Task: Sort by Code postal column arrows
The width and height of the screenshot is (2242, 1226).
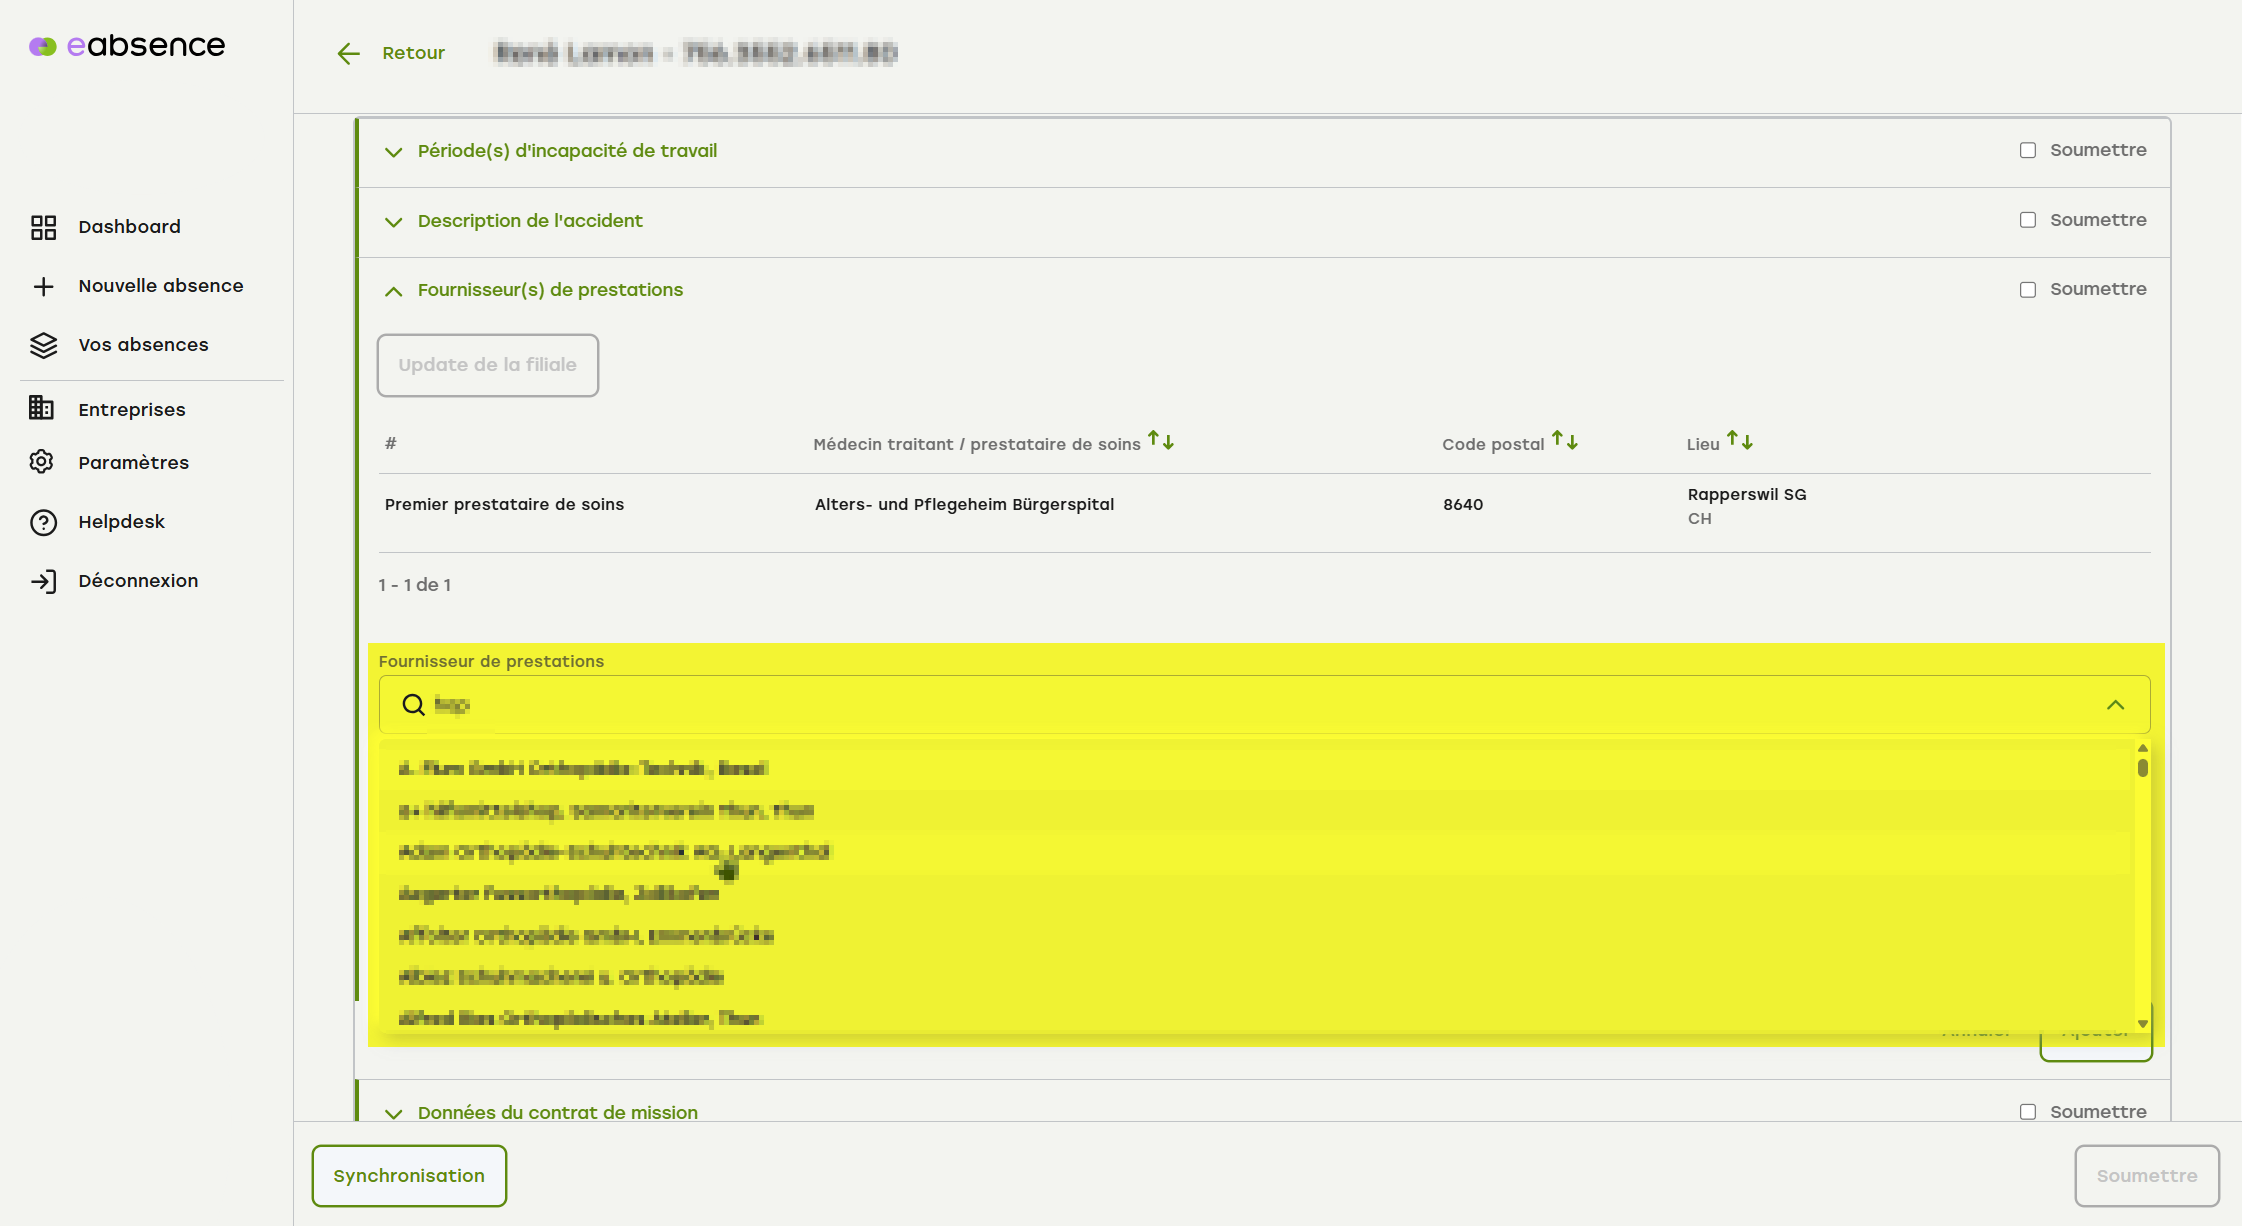Action: [x=1565, y=441]
